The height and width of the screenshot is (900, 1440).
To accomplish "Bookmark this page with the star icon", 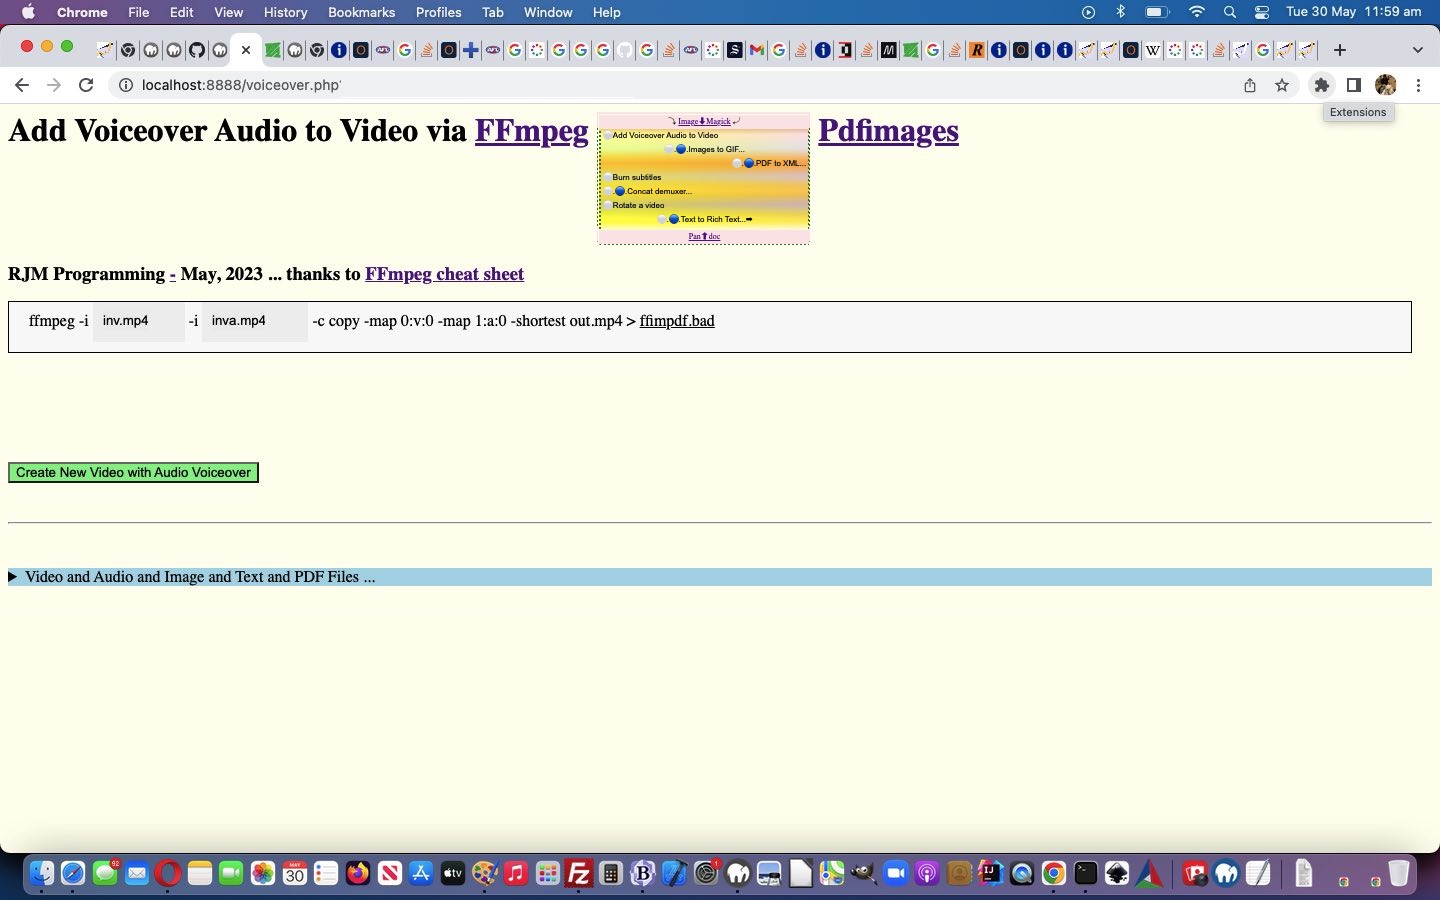I will tap(1282, 85).
